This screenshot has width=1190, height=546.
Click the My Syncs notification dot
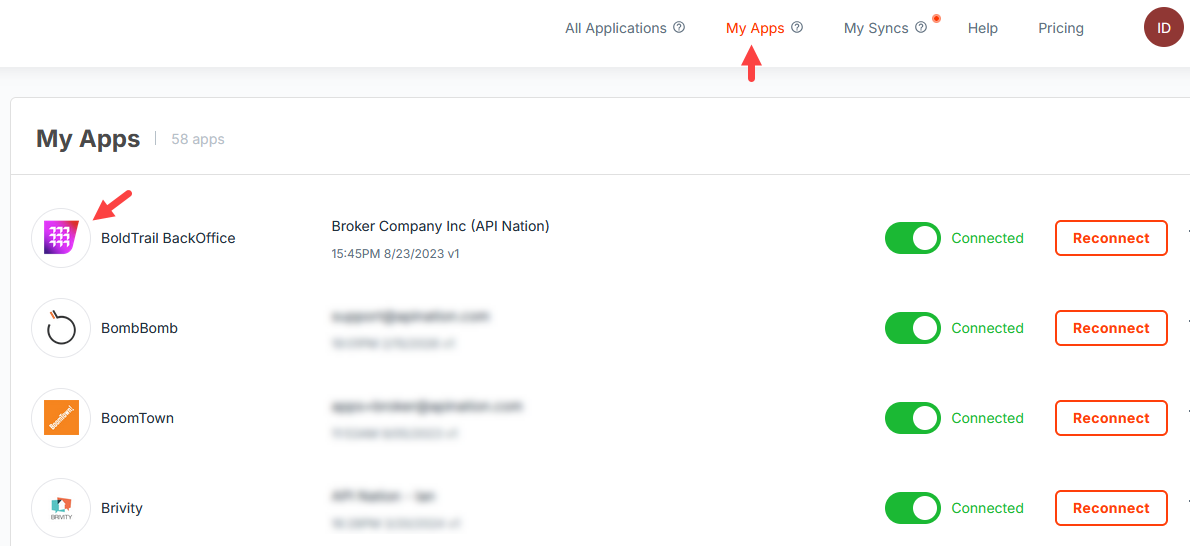click(x=937, y=18)
